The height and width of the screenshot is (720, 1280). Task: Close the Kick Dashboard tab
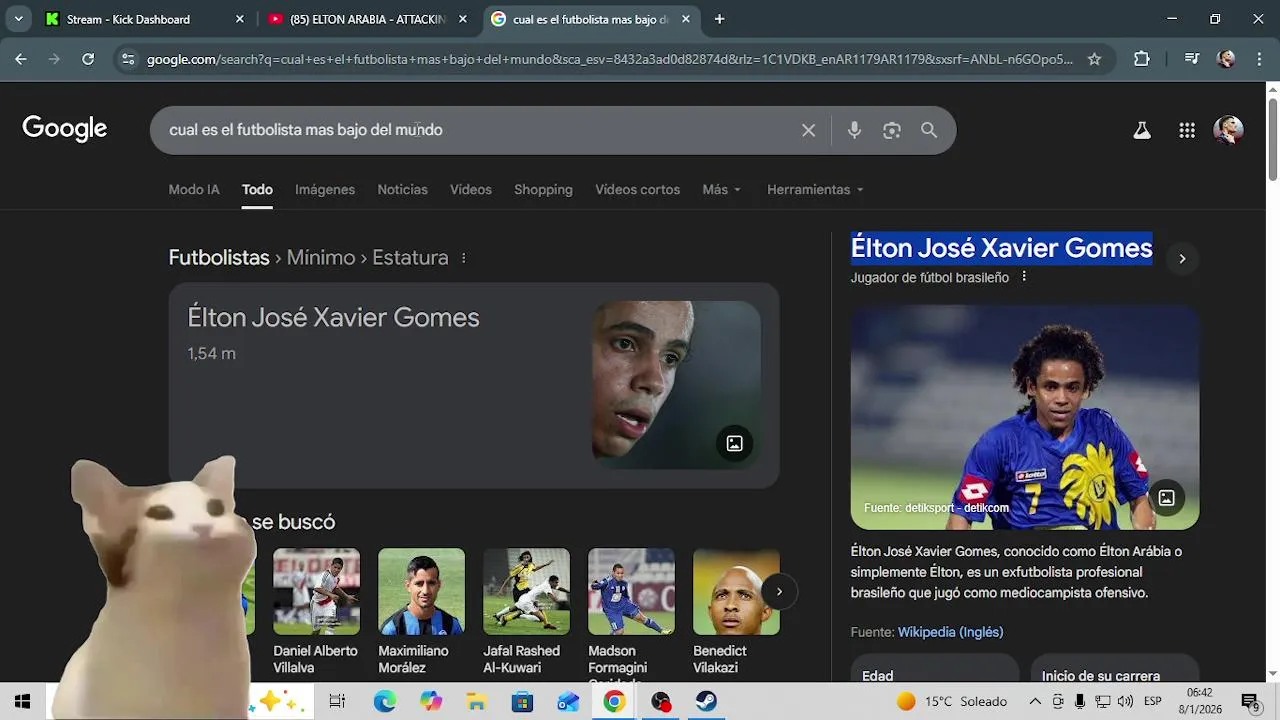[239, 19]
